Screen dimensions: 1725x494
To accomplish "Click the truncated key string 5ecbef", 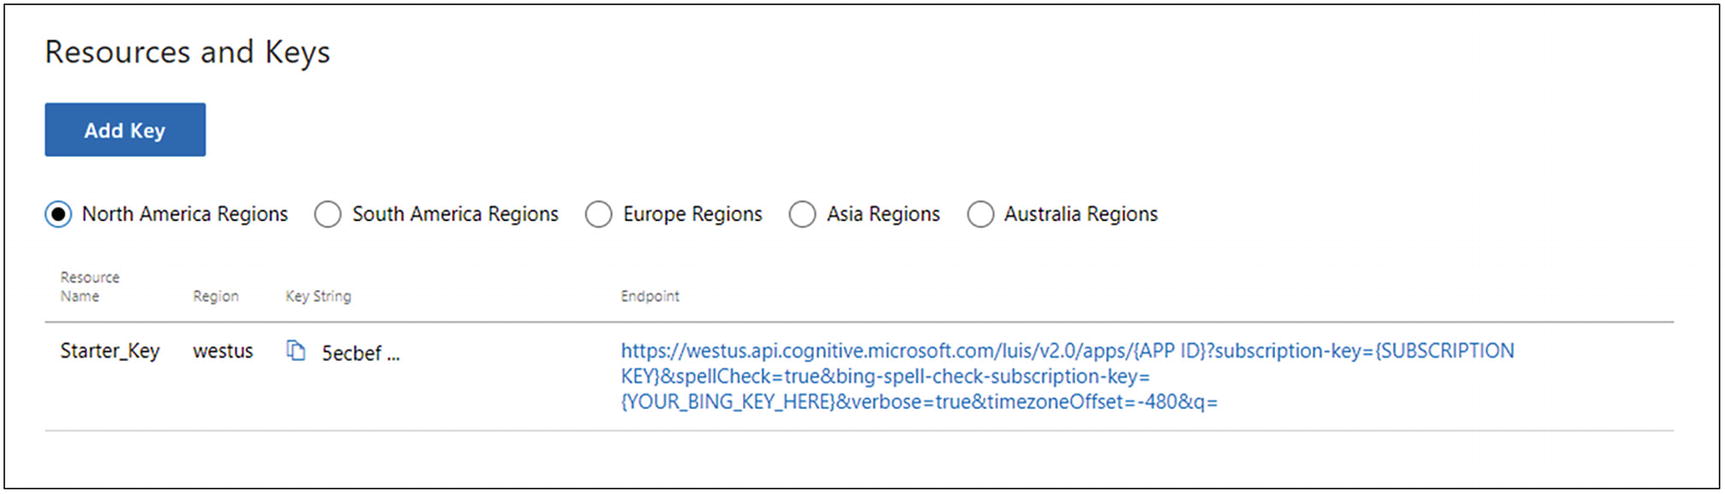I will pos(360,353).
